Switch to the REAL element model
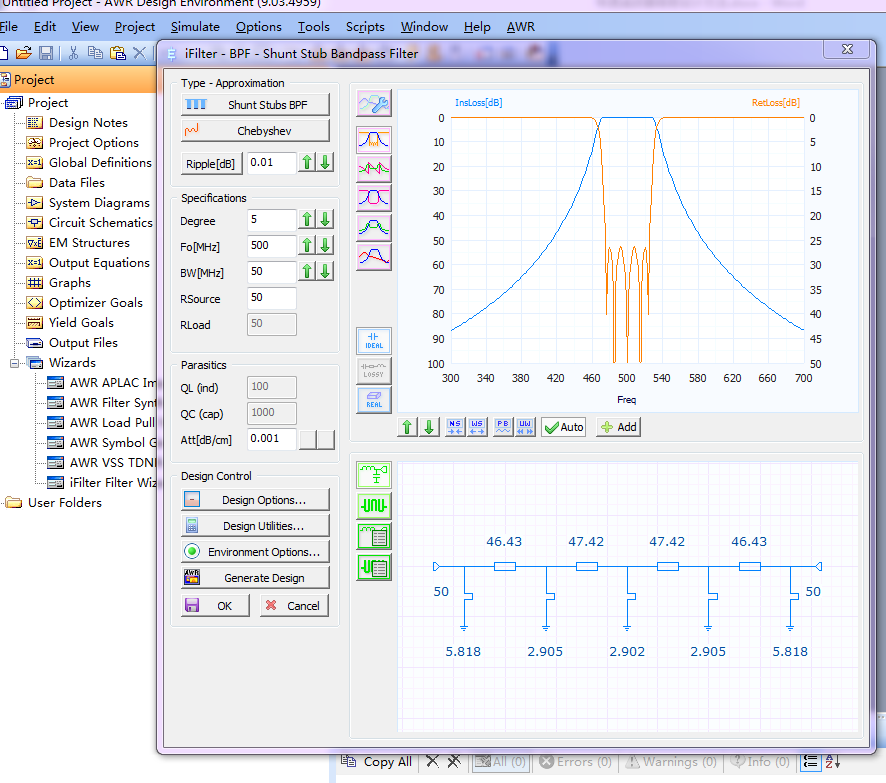 374,400
